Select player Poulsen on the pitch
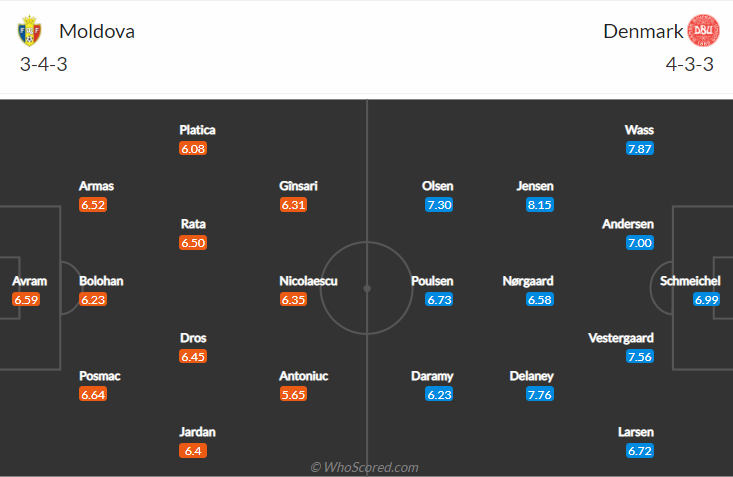This screenshot has height=477, width=733. [x=432, y=281]
